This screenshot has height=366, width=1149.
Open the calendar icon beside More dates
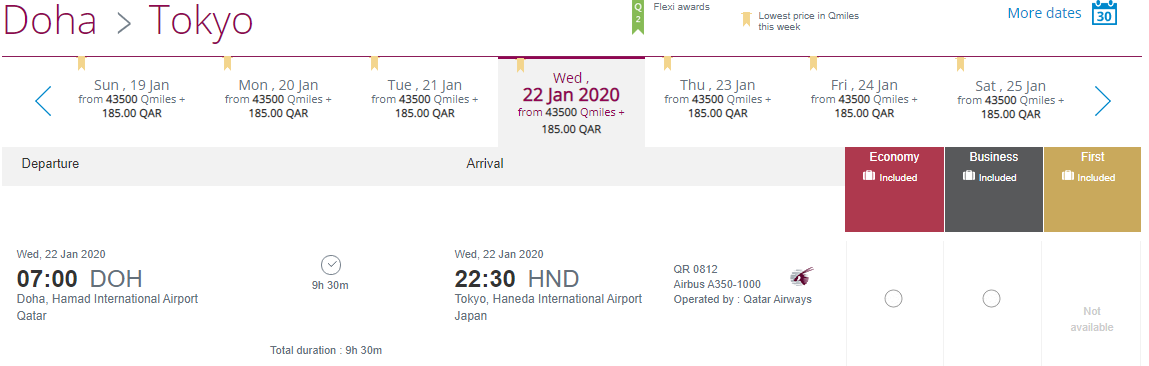1104,13
